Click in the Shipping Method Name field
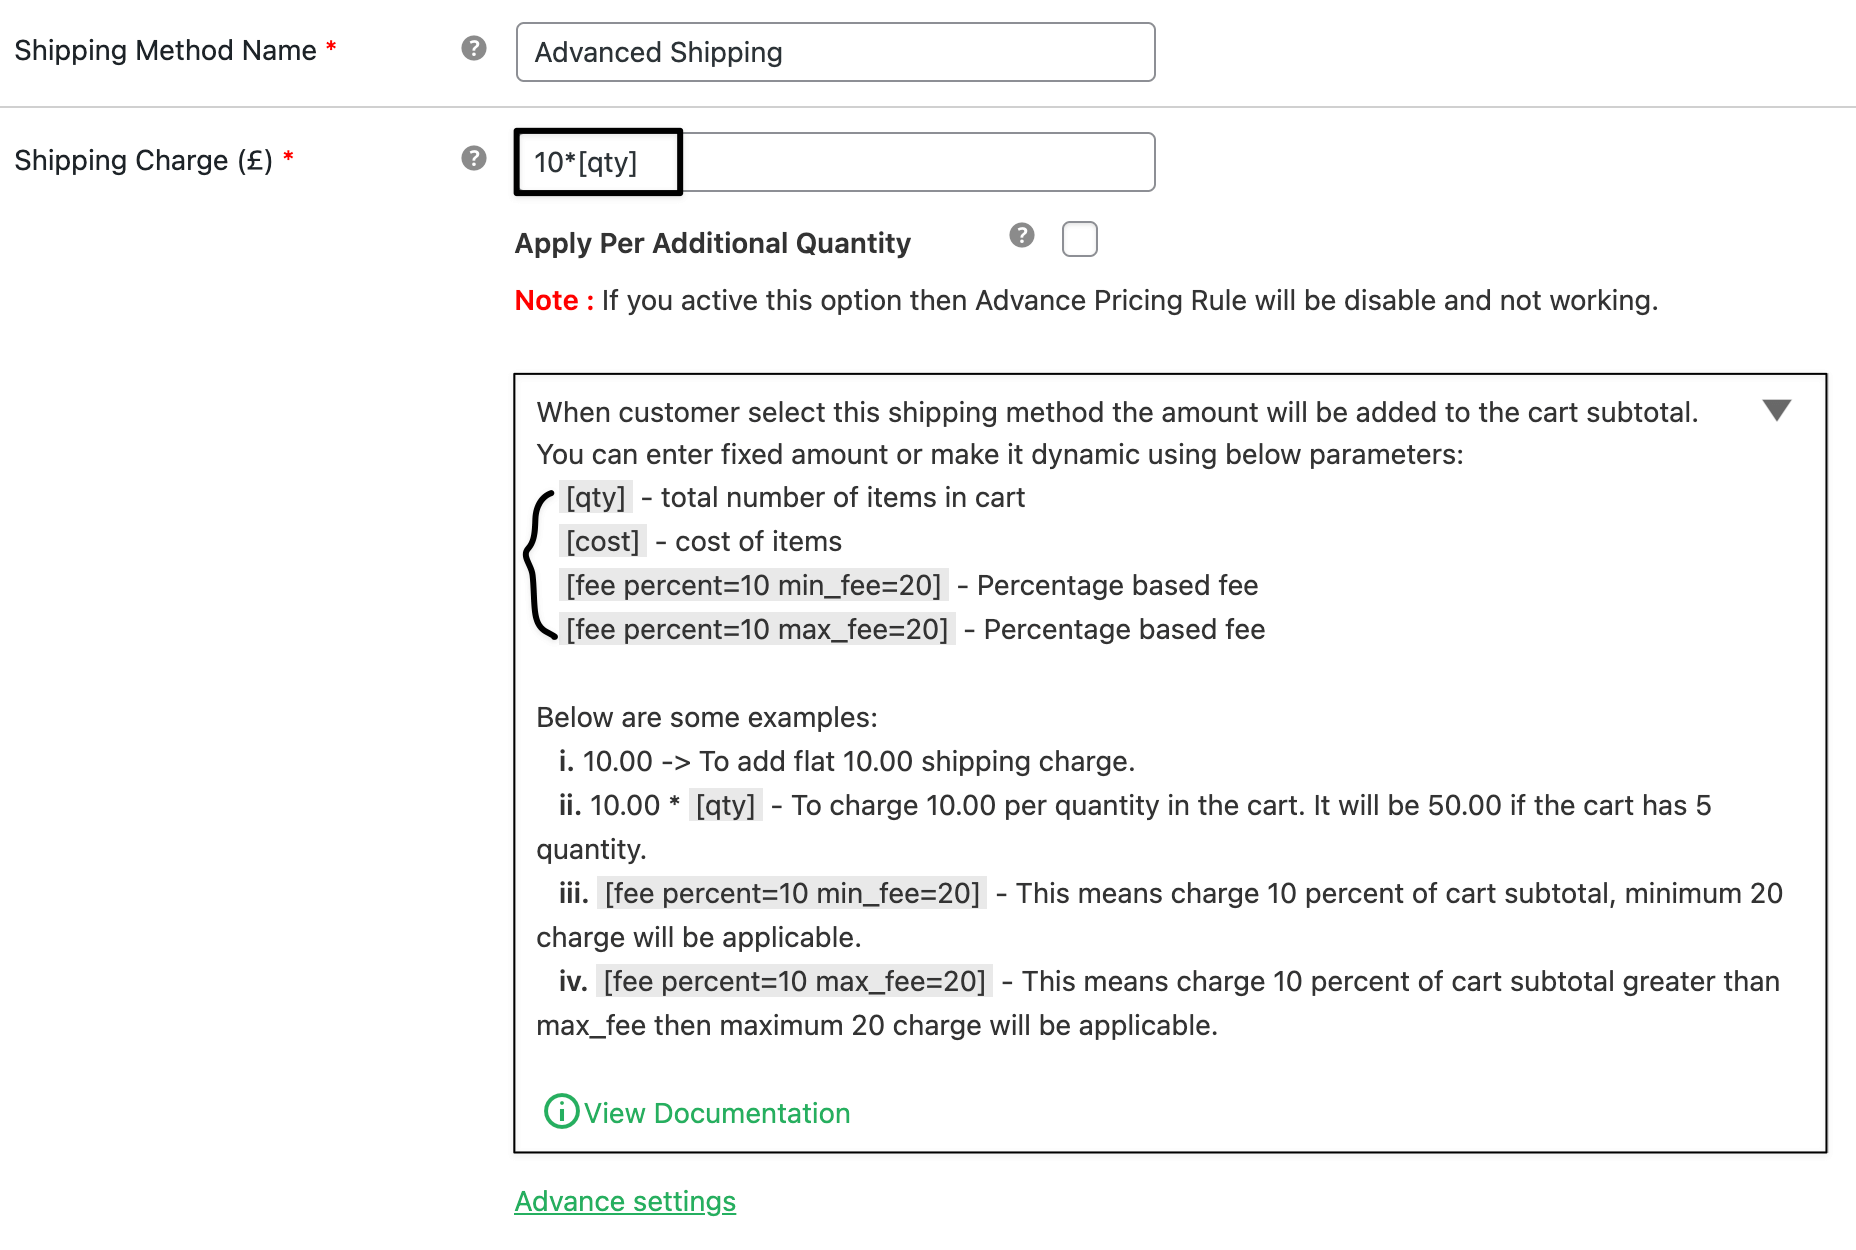This screenshot has width=1856, height=1250. [x=835, y=52]
